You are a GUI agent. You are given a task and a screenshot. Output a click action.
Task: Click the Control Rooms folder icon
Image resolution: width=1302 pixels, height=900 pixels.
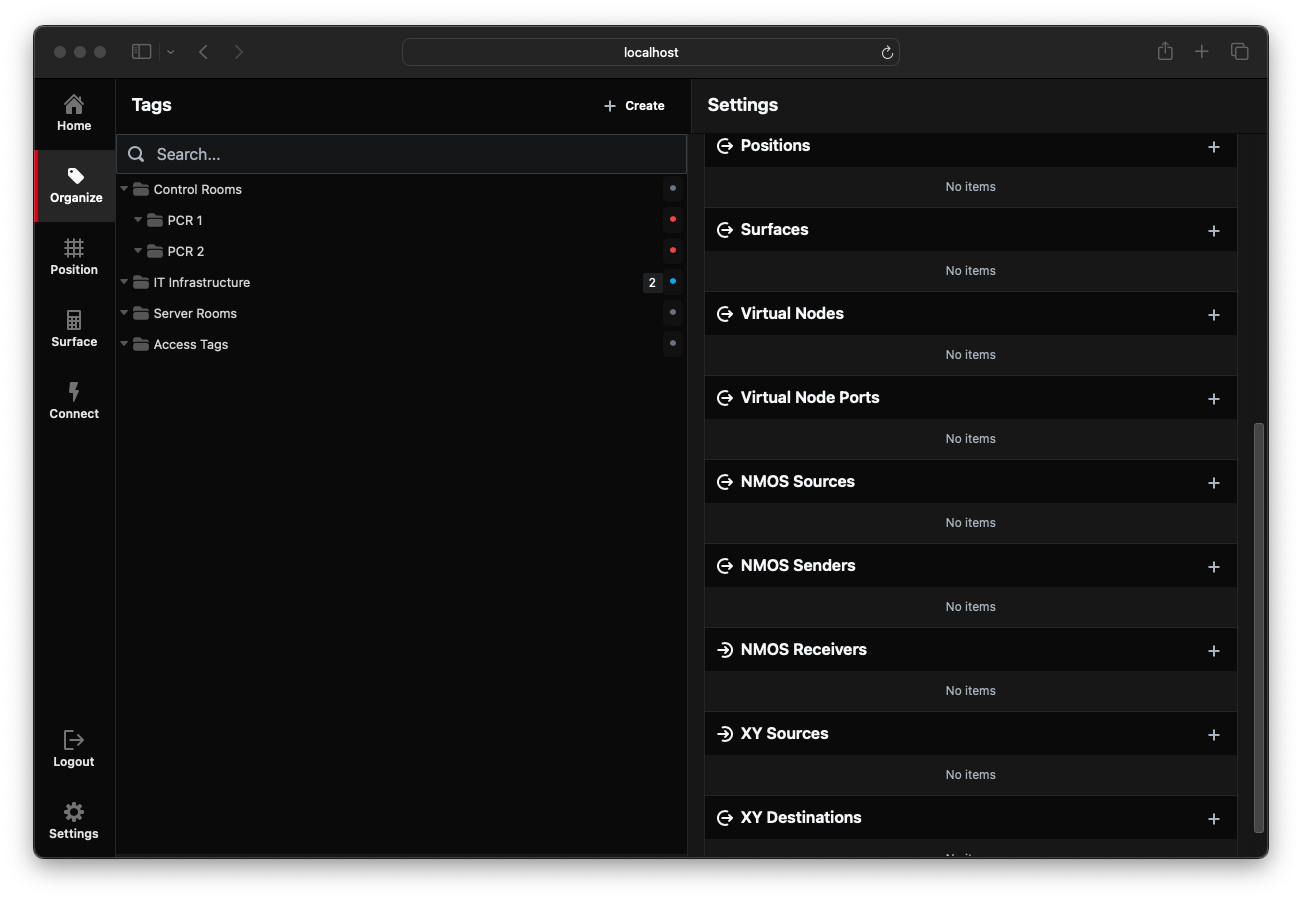[x=141, y=189]
